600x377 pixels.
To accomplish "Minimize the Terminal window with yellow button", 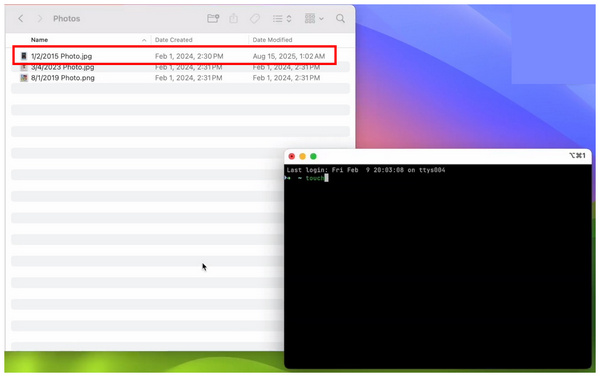I will pyautogui.click(x=302, y=156).
